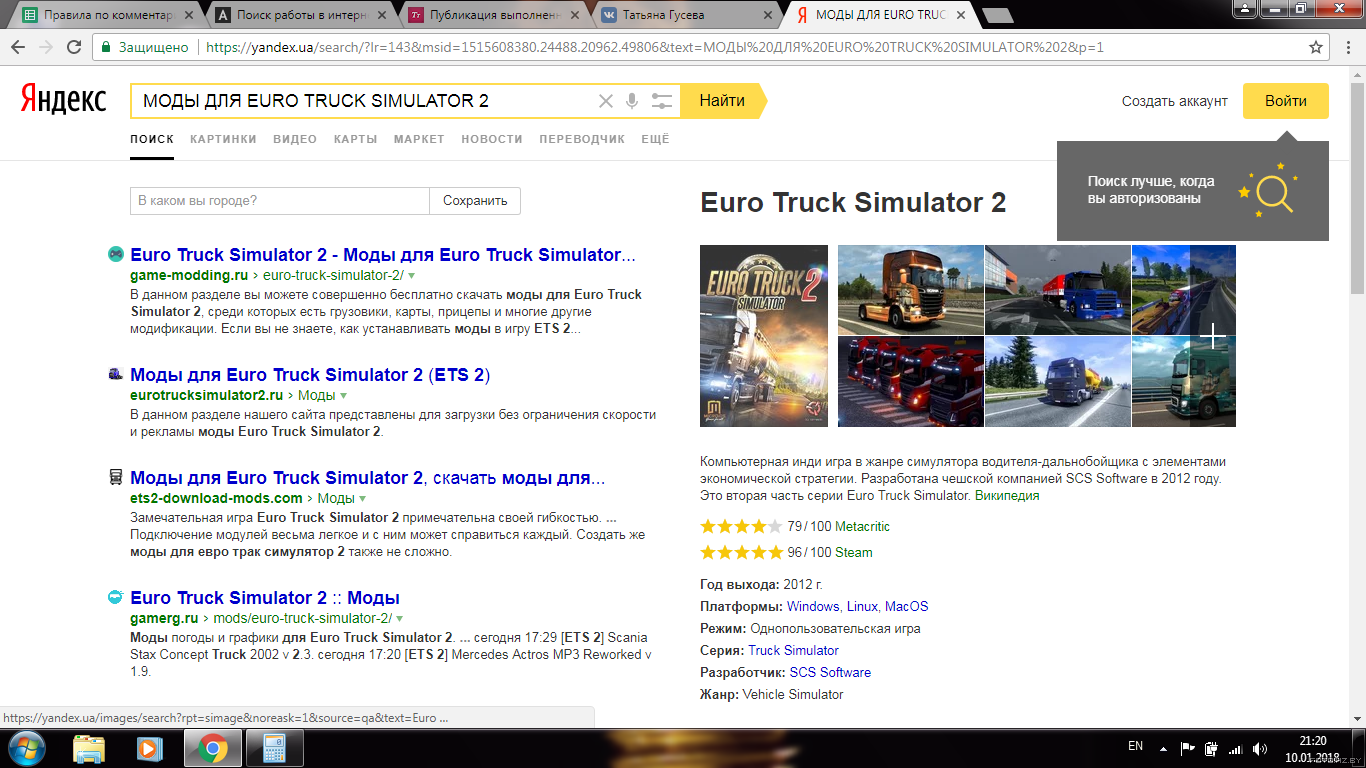Open row of red trucks thumbnail

click(910, 382)
